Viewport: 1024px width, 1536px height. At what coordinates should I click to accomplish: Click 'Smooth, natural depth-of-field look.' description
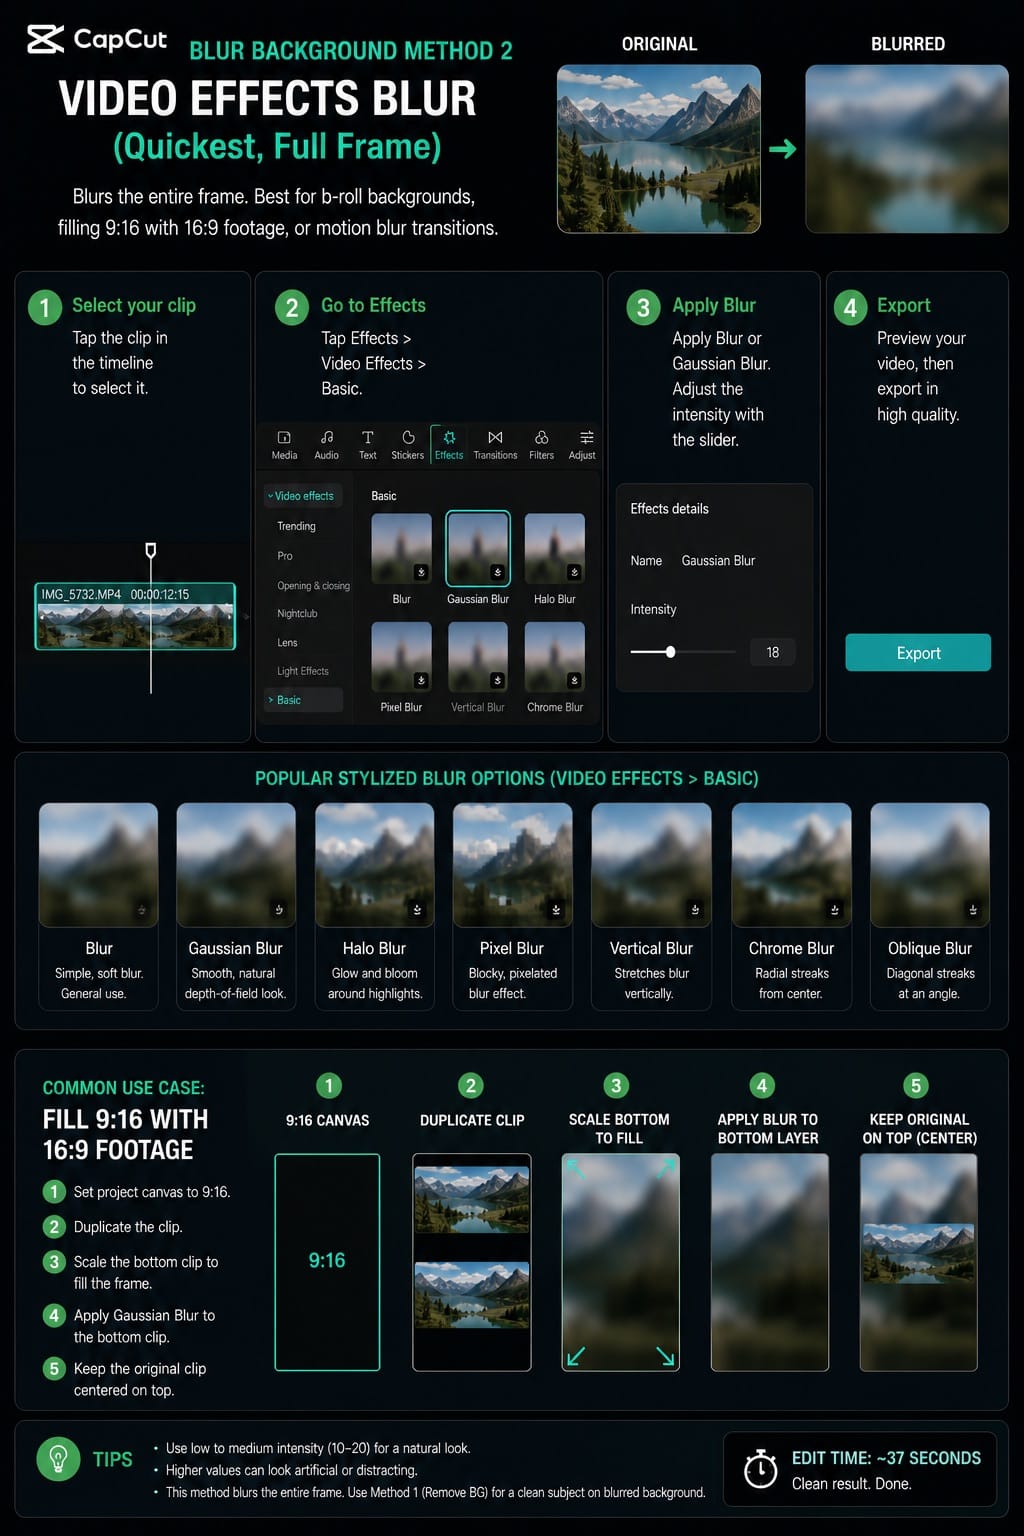tap(235, 983)
